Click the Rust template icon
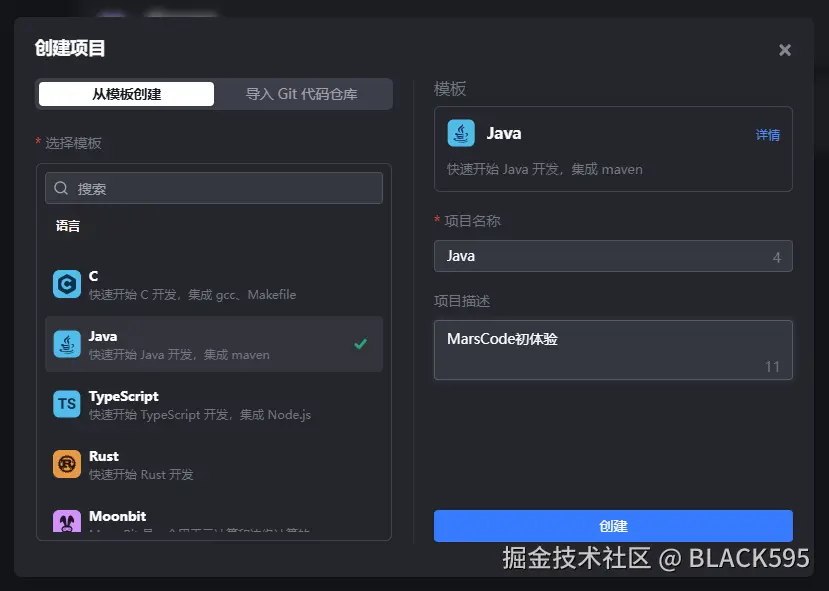This screenshot has width=829, height=591. (67, 464)
